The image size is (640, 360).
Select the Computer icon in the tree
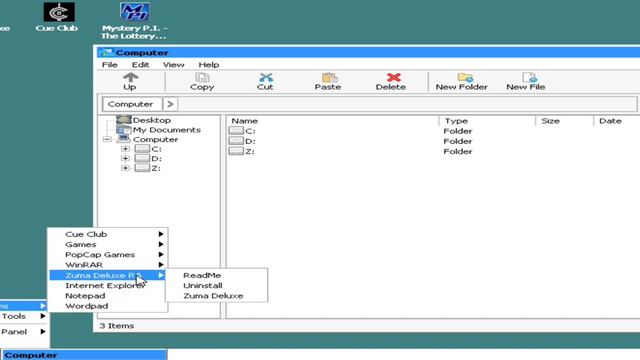(124, 139)
